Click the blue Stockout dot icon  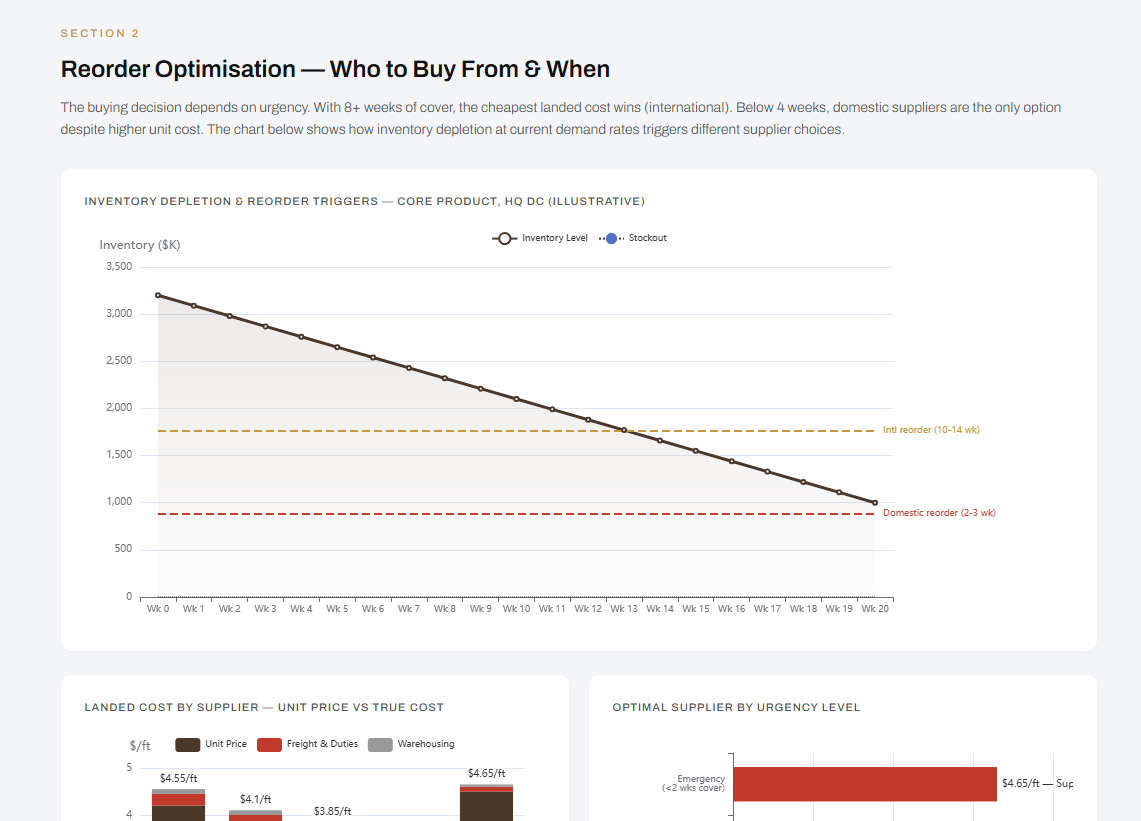611,238
